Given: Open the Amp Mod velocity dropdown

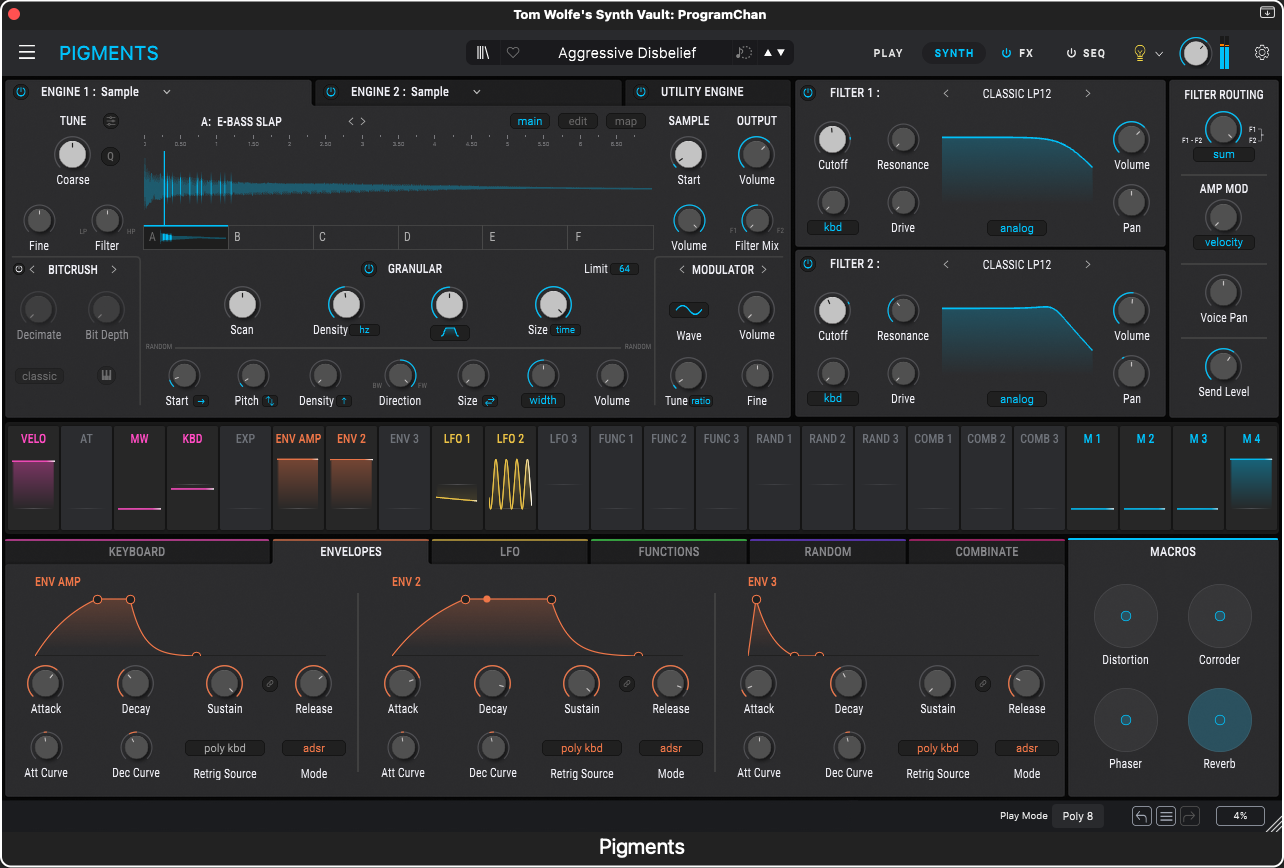Looking at the screenshot, I should 1224,242.
